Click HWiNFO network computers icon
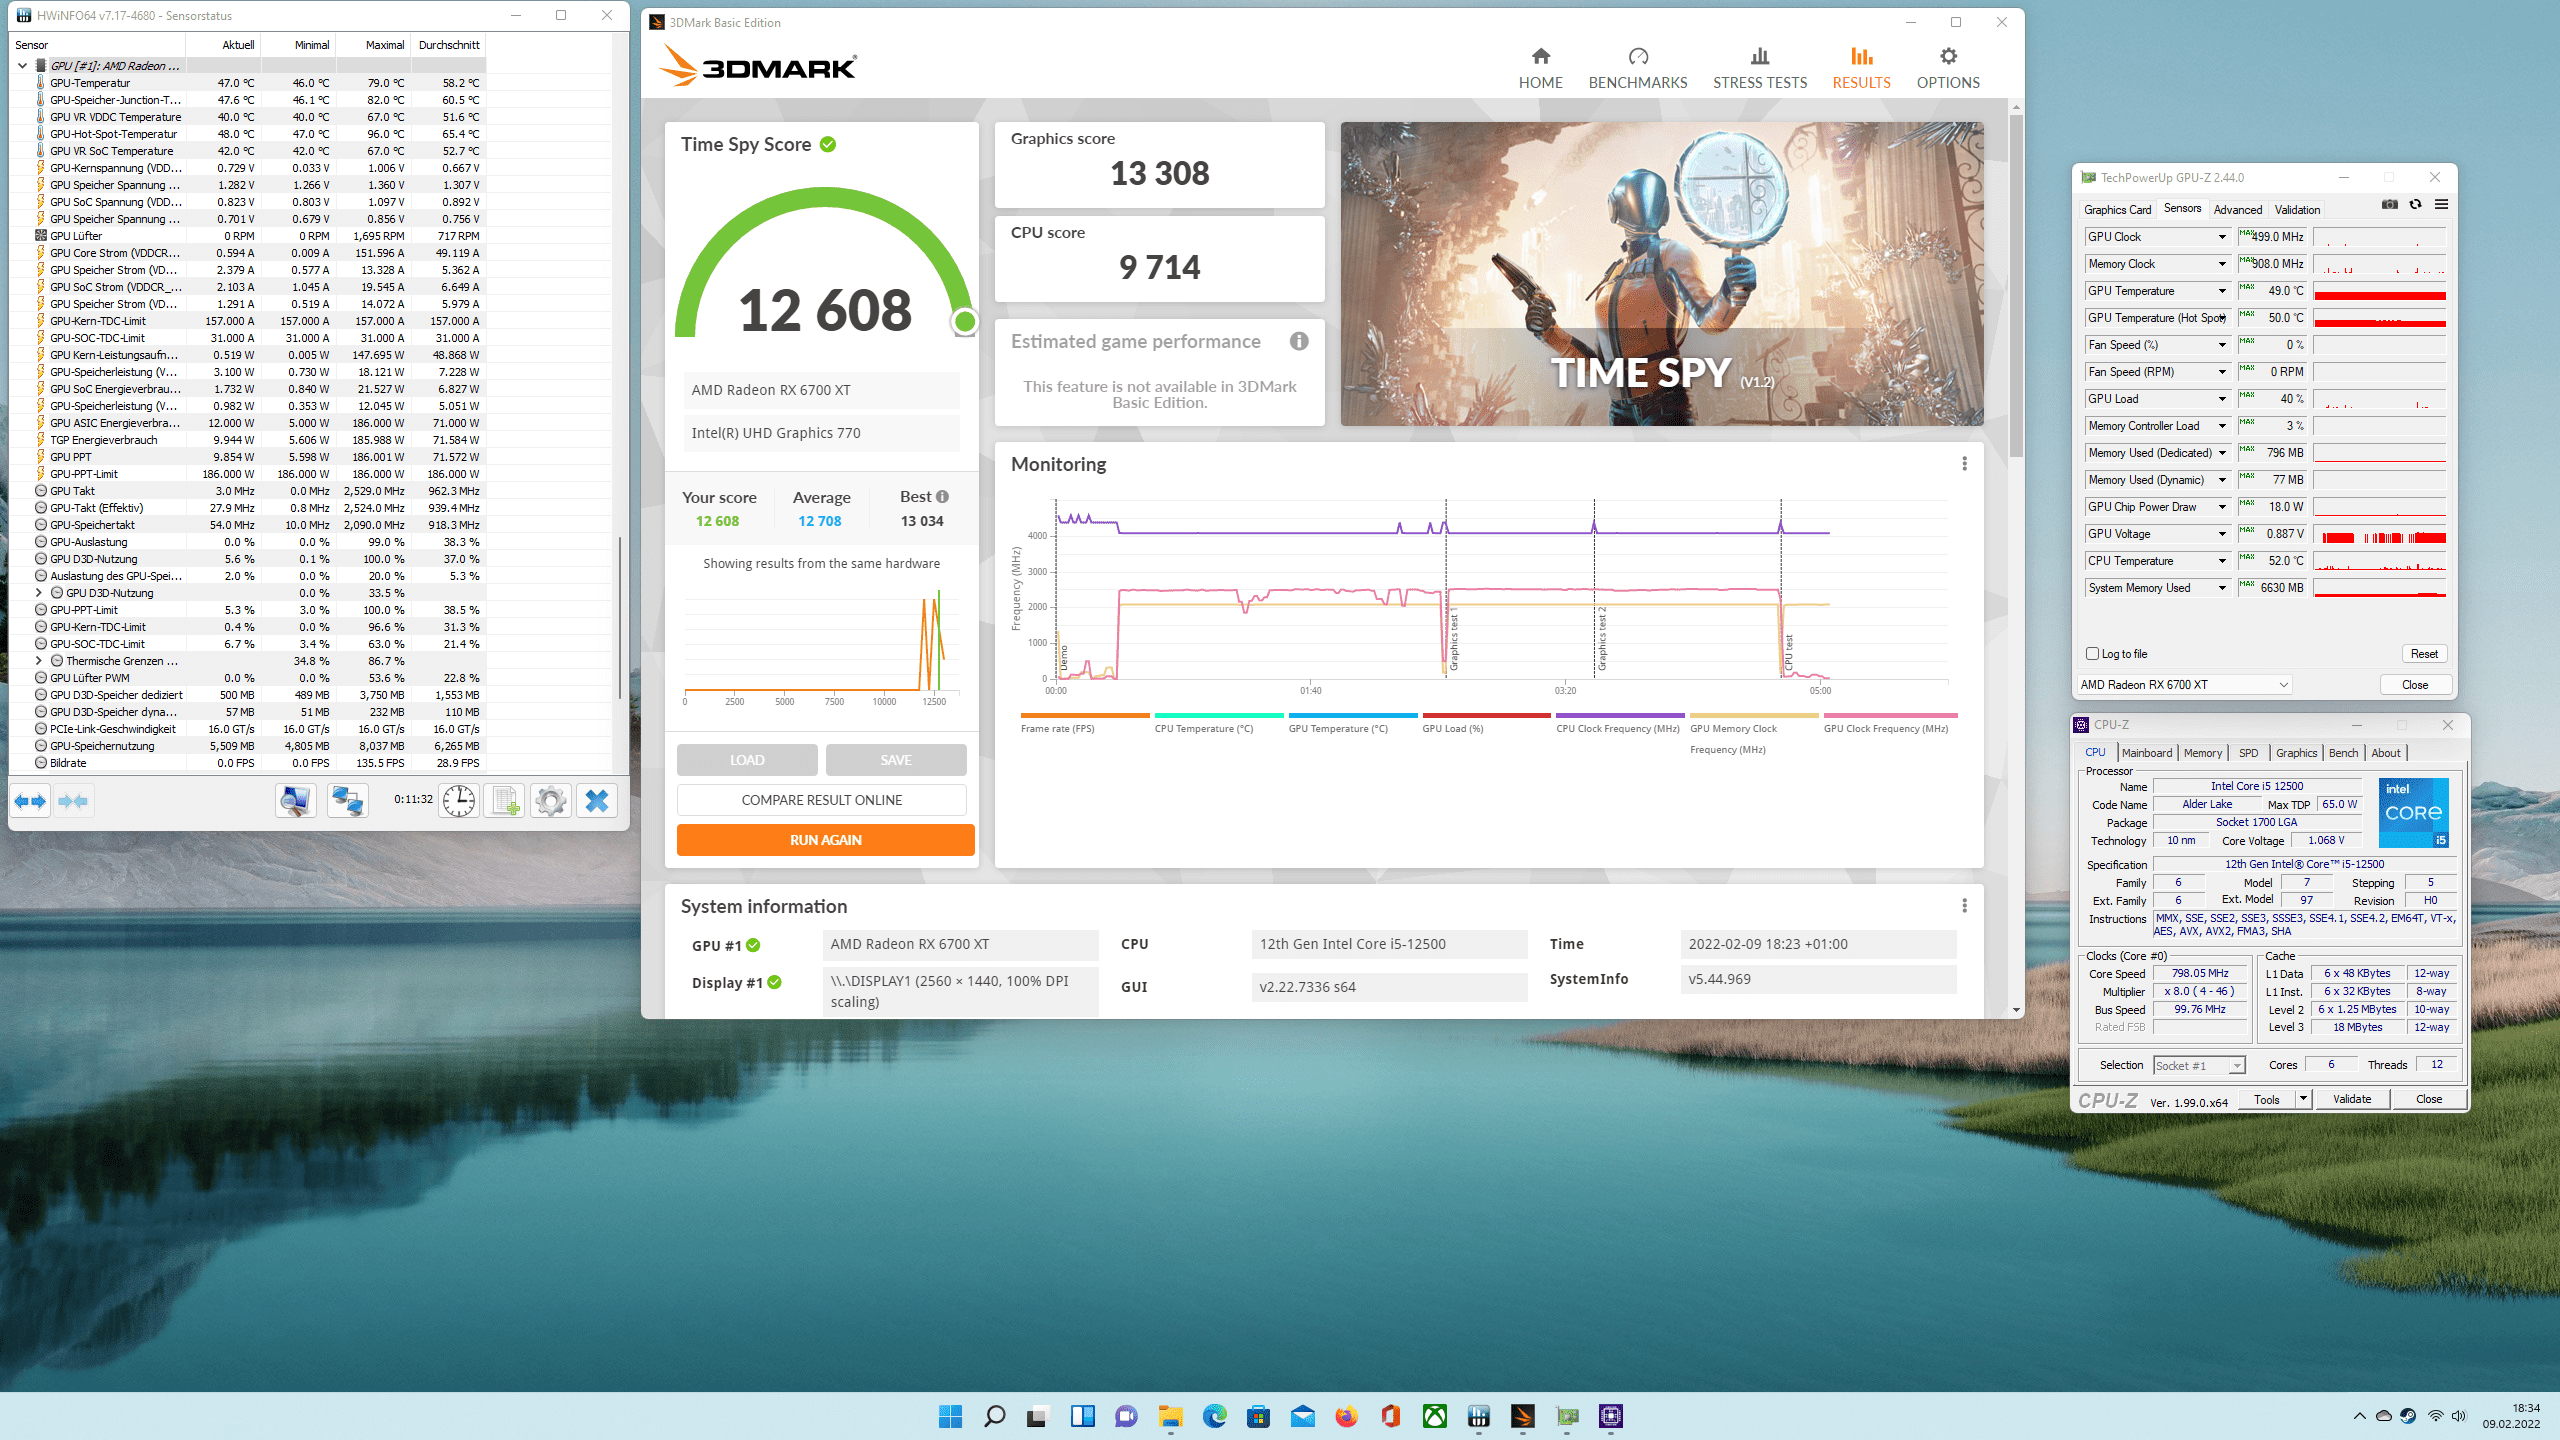 click(x=348, y=801)
